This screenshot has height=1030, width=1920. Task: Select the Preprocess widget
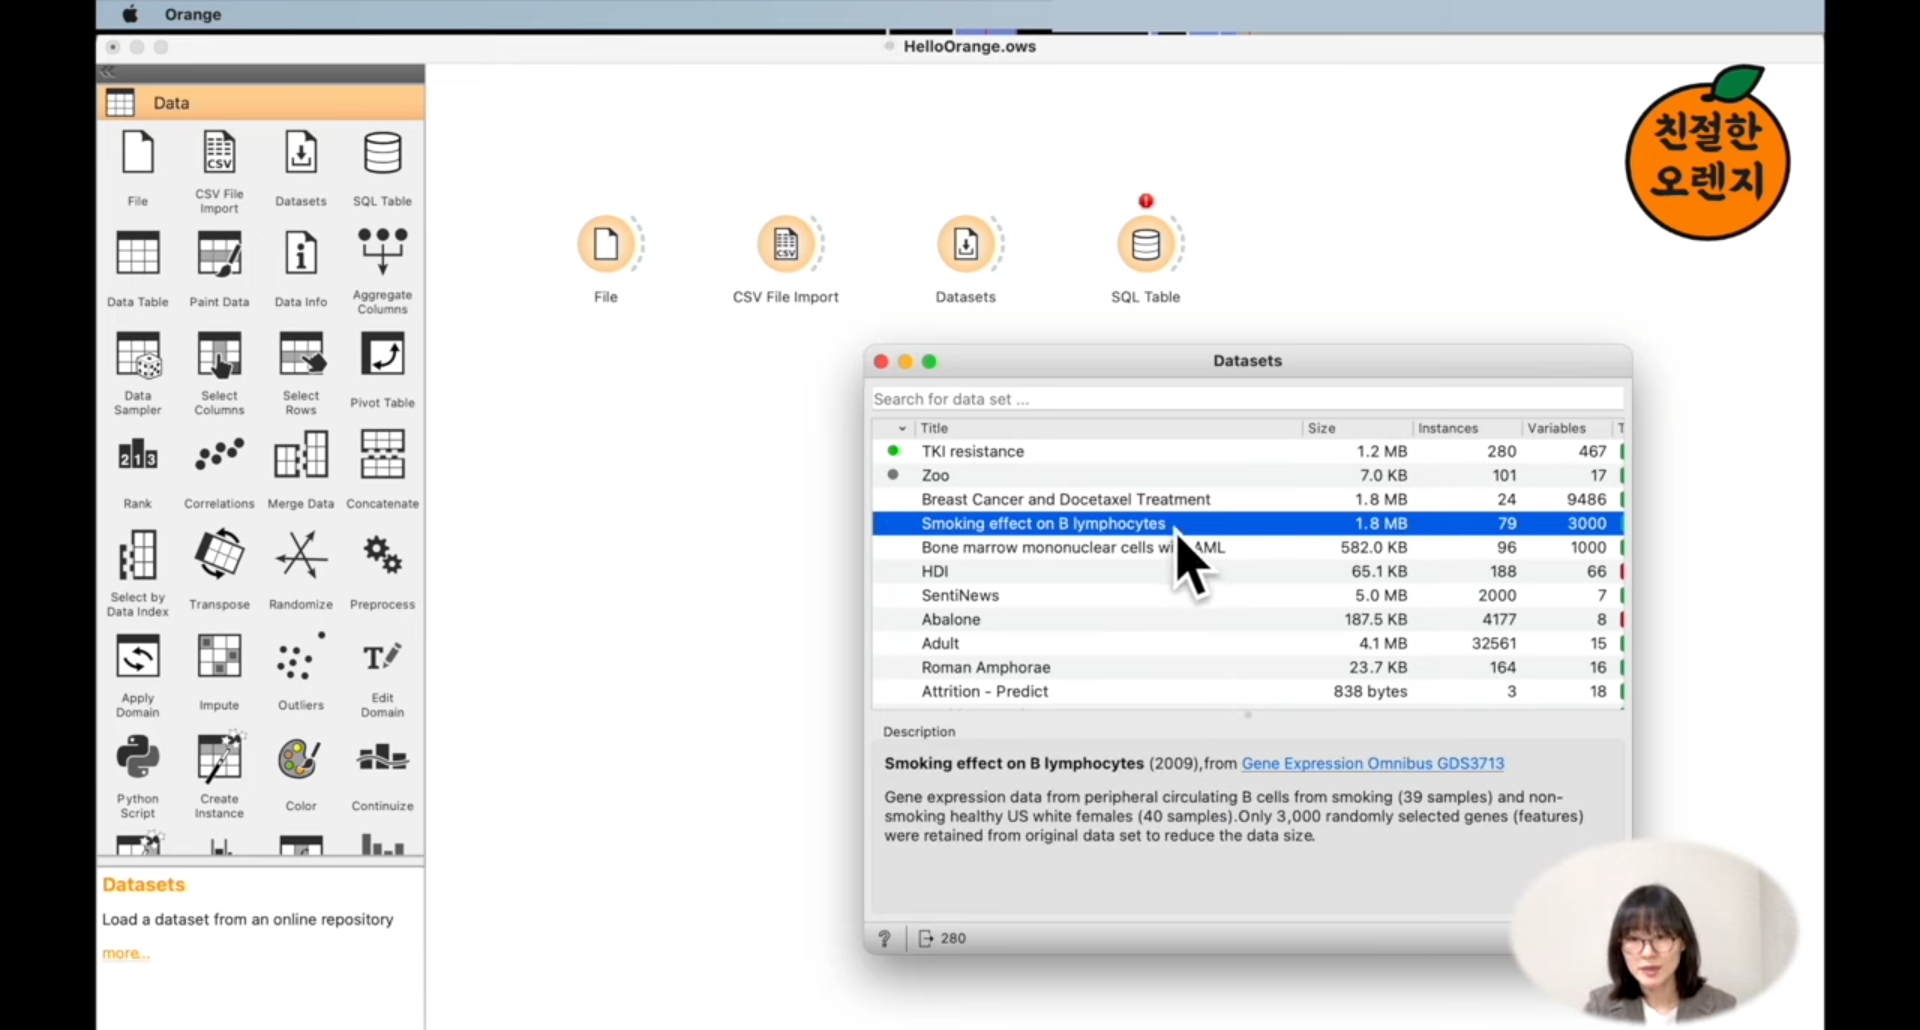coord(382,570)
